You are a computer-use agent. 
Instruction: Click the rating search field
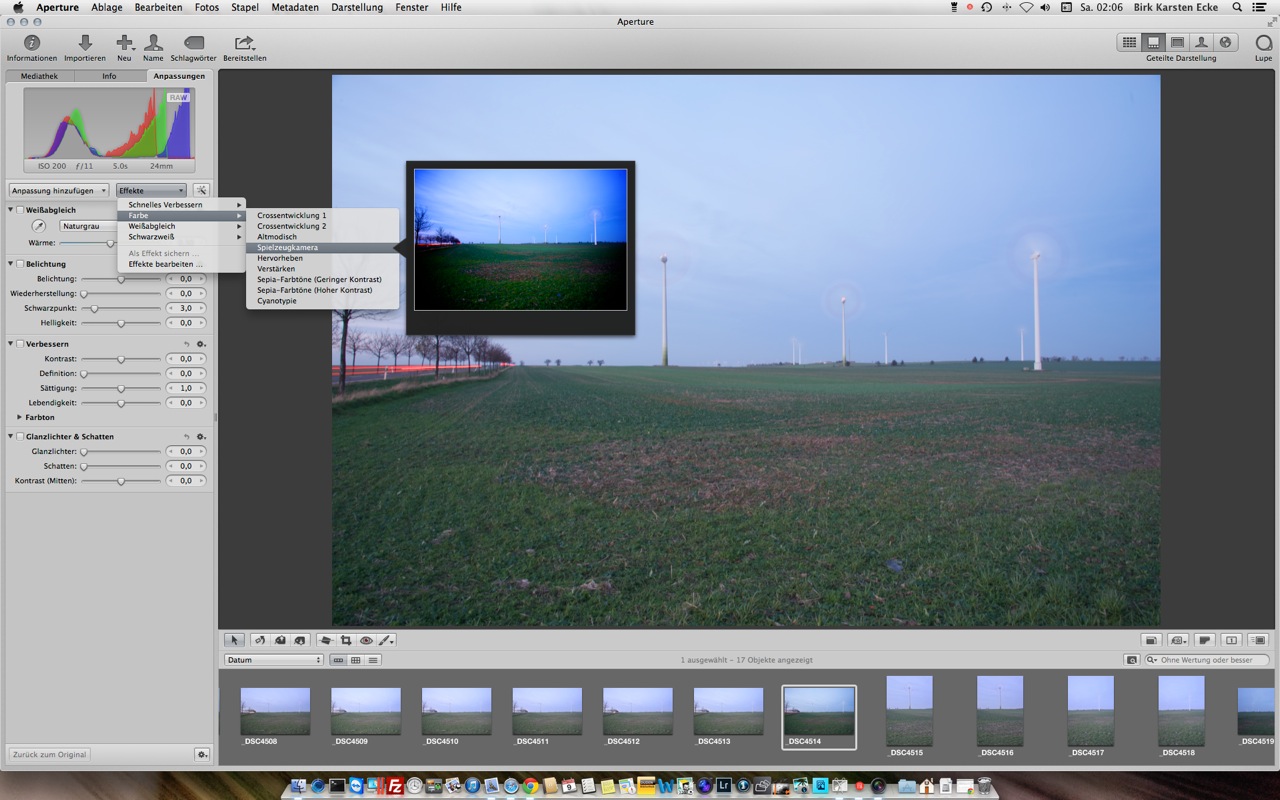point(1207,660)
